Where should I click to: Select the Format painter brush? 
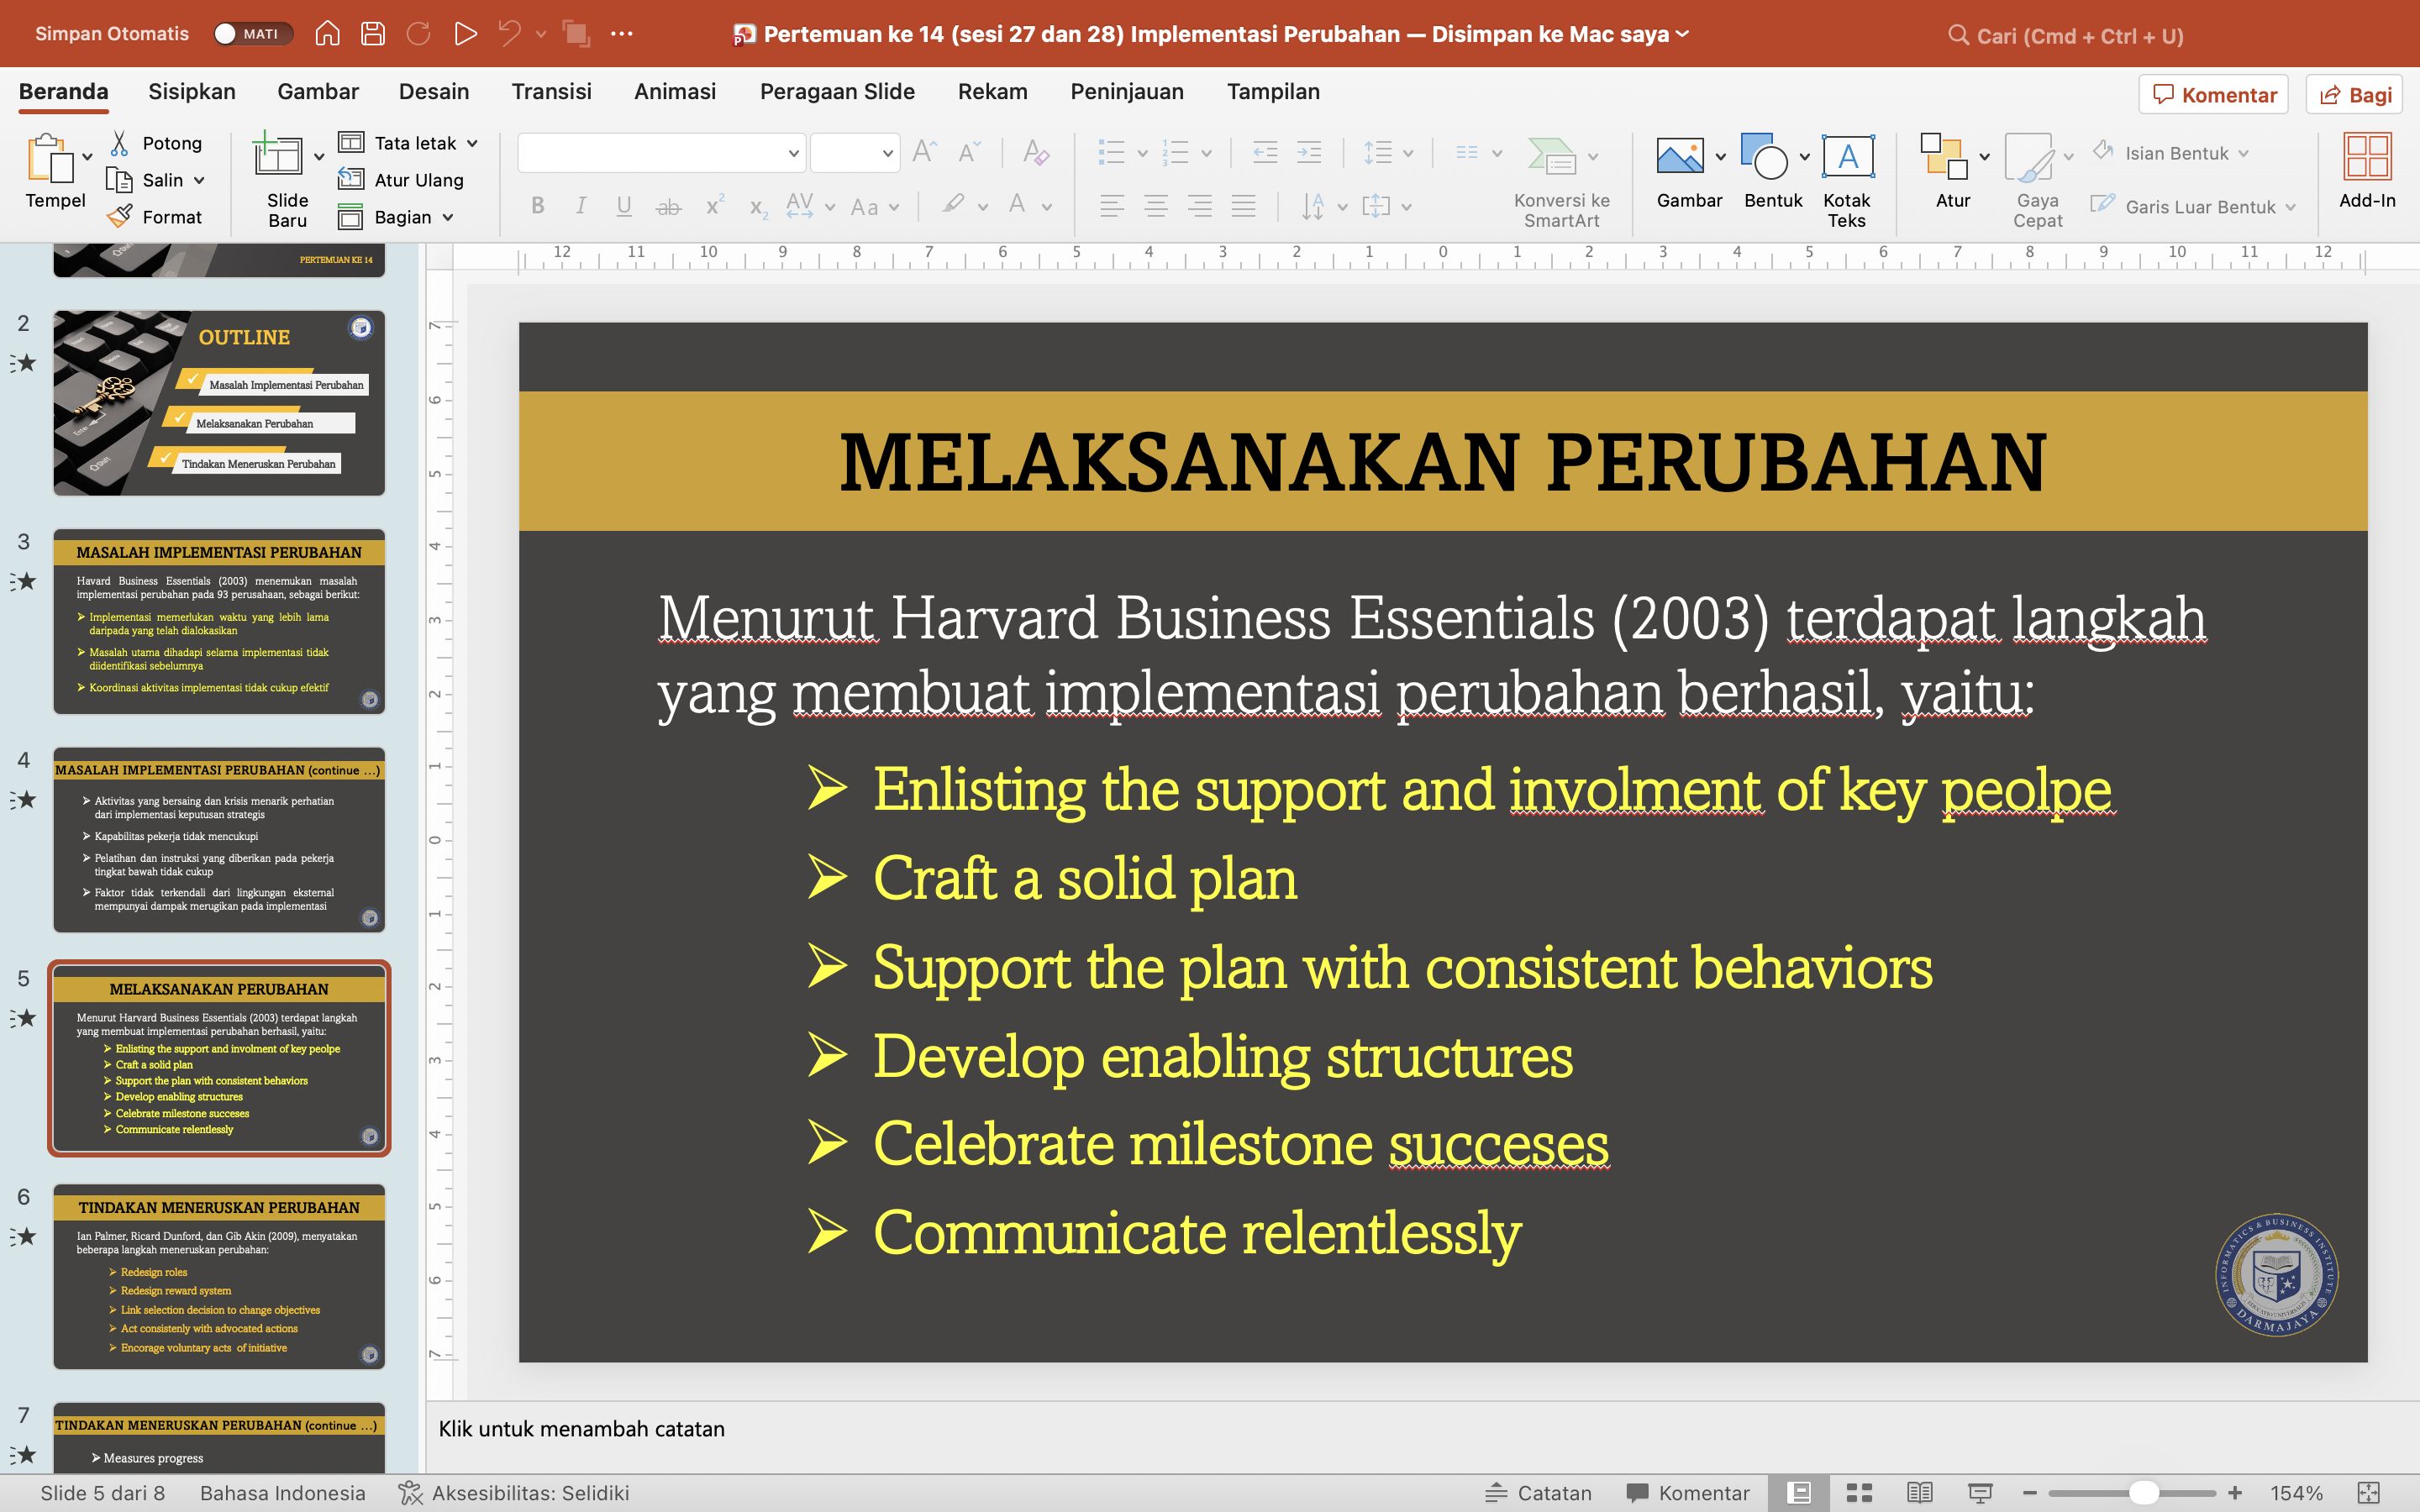pyautogui.click(x=120, y=216)
